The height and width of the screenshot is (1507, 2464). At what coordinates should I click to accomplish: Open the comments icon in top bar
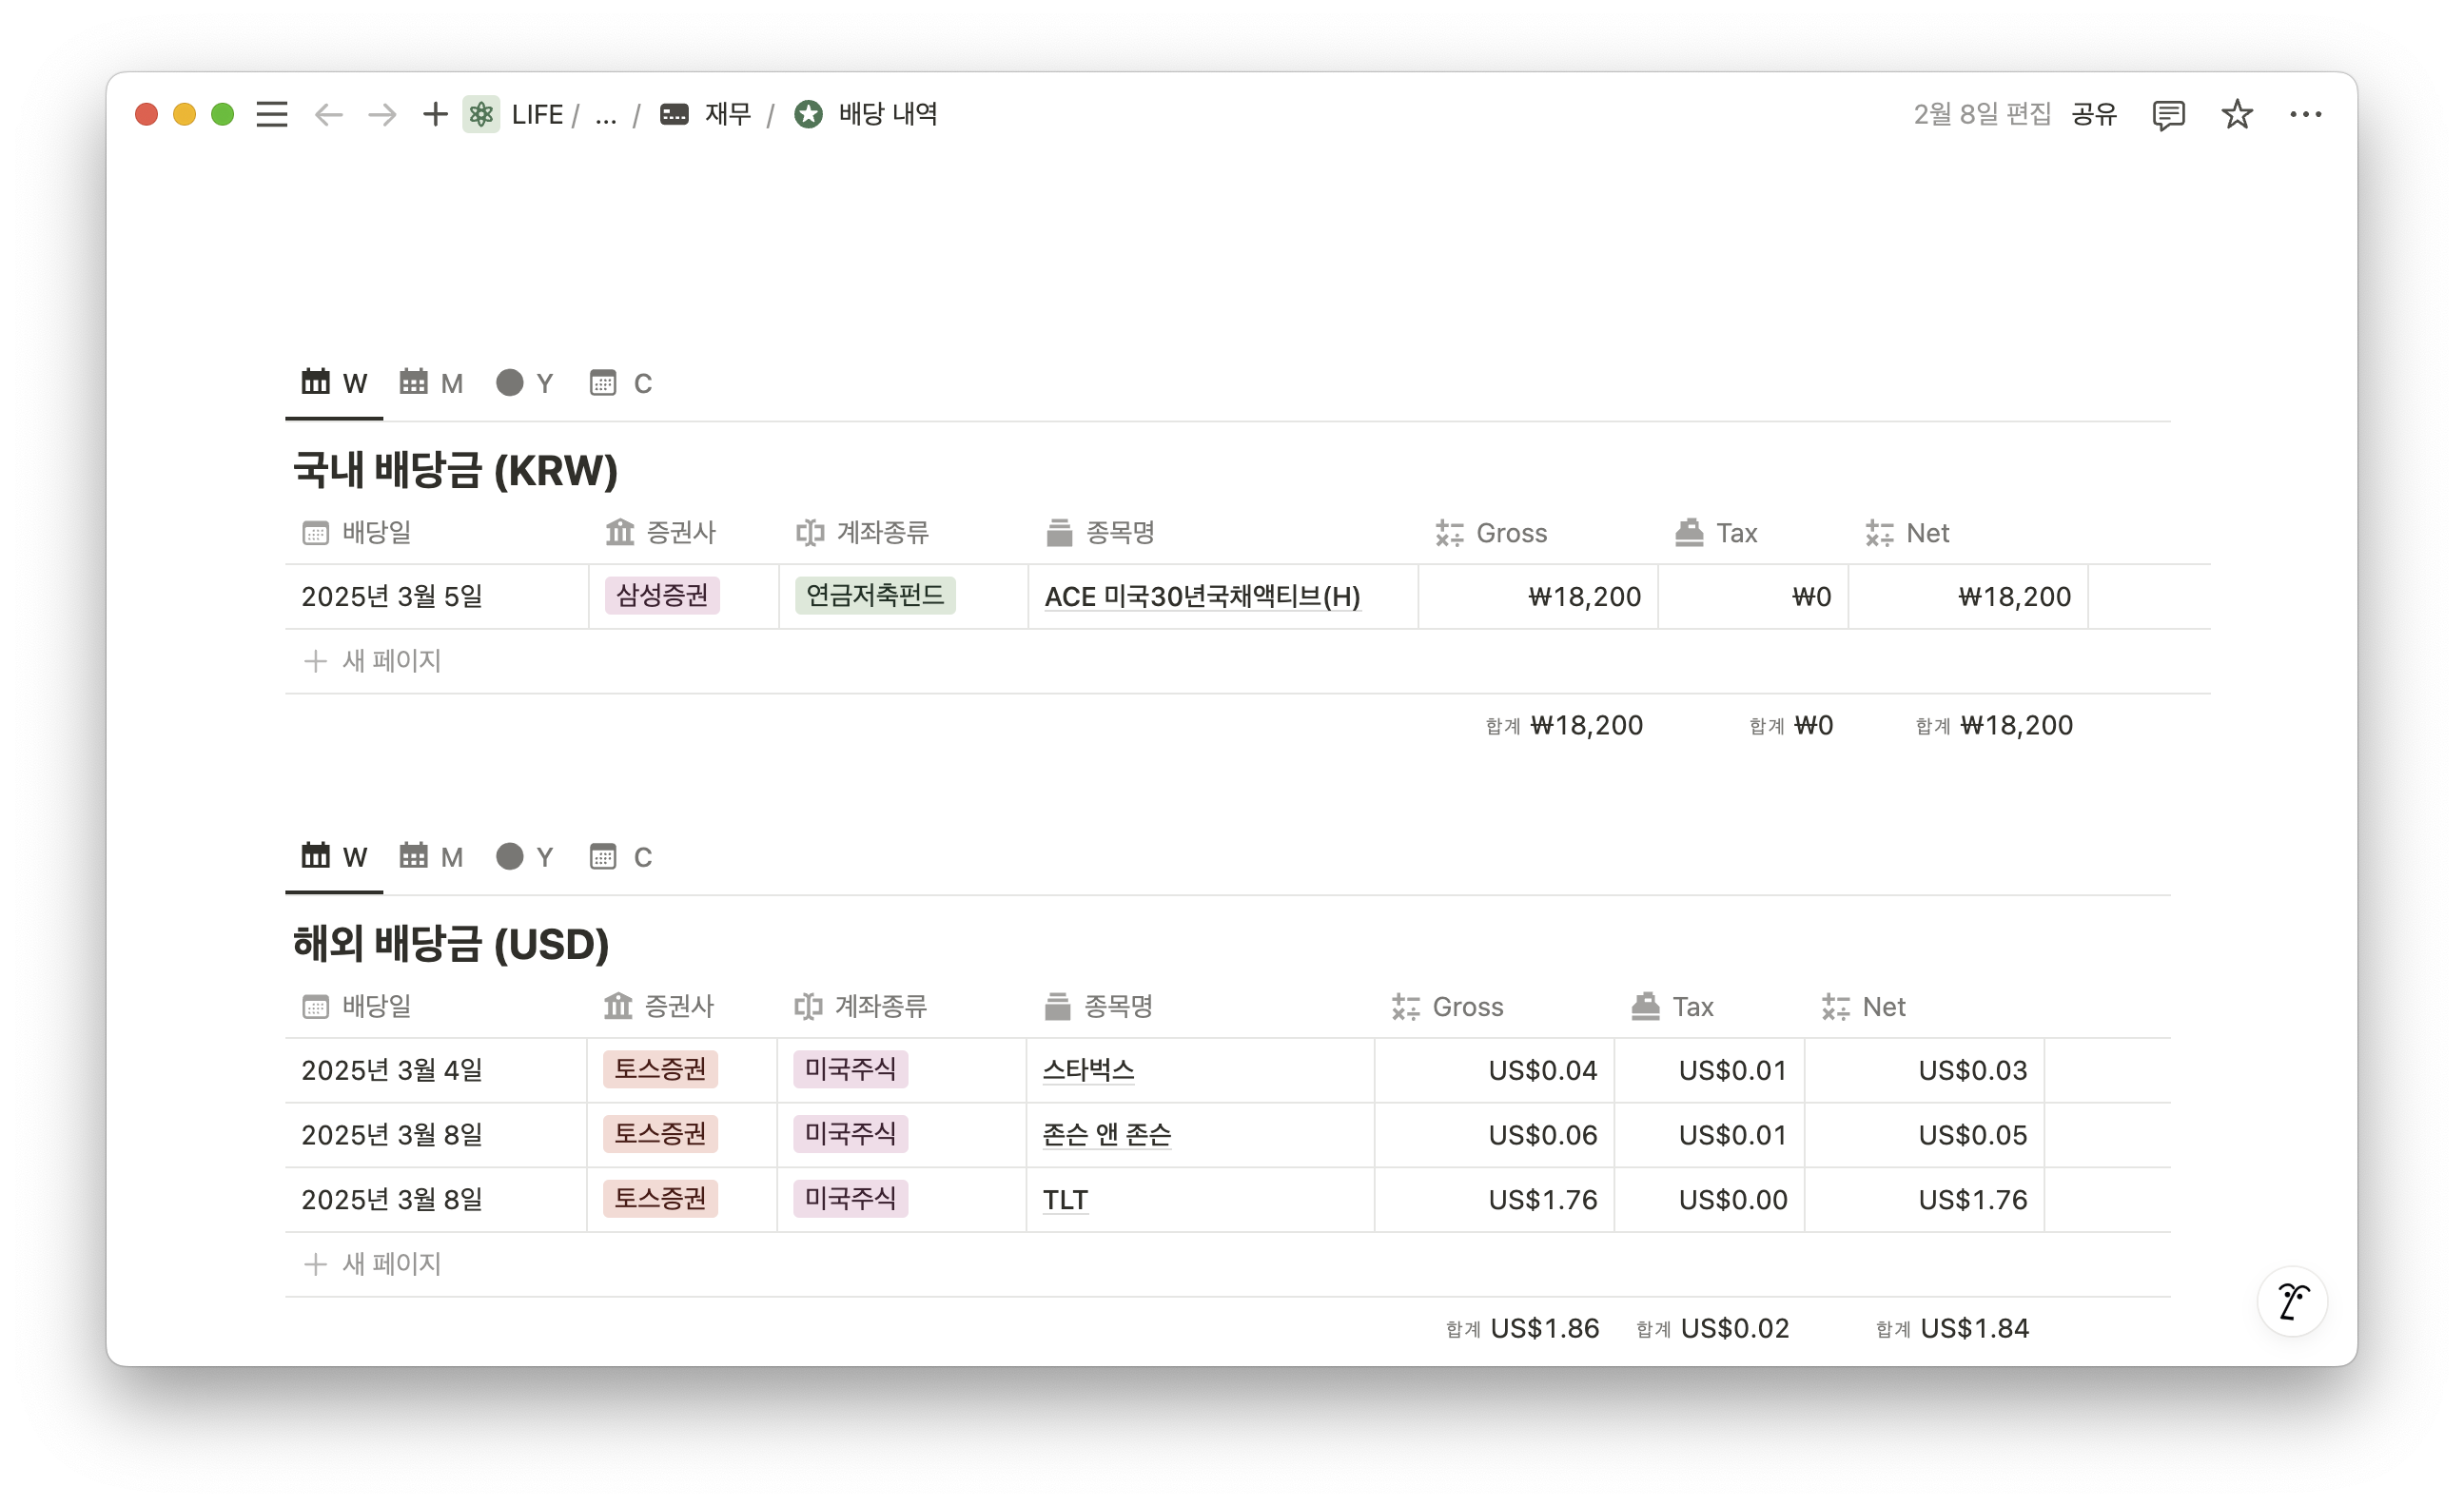coord(2167,114)
